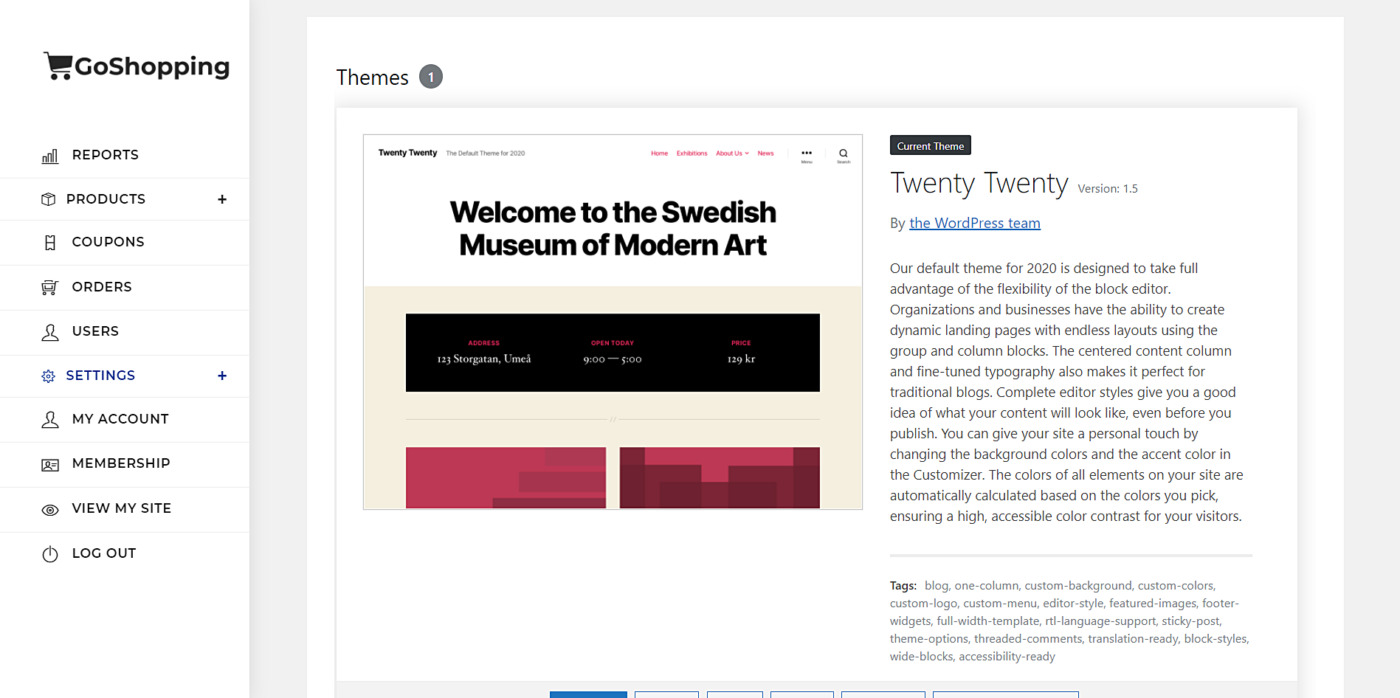The height and width of the screenshot is (698, 1400).
Task: Follow the WordPress team link
Action: point(975,223)
